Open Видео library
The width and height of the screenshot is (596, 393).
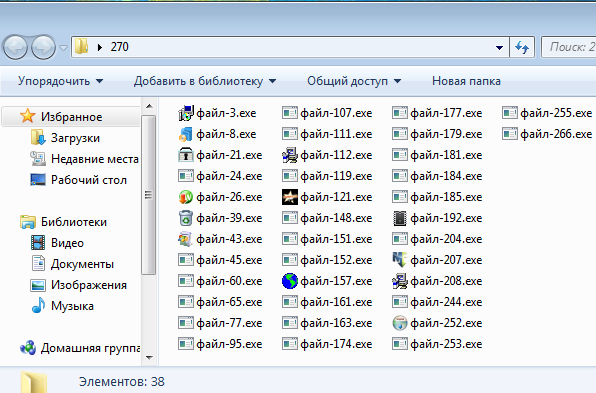tap(67, 243)
